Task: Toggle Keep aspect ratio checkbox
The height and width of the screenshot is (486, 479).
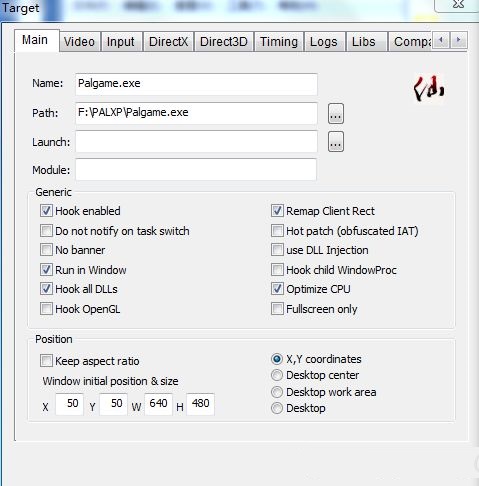Action: (46, 361)
